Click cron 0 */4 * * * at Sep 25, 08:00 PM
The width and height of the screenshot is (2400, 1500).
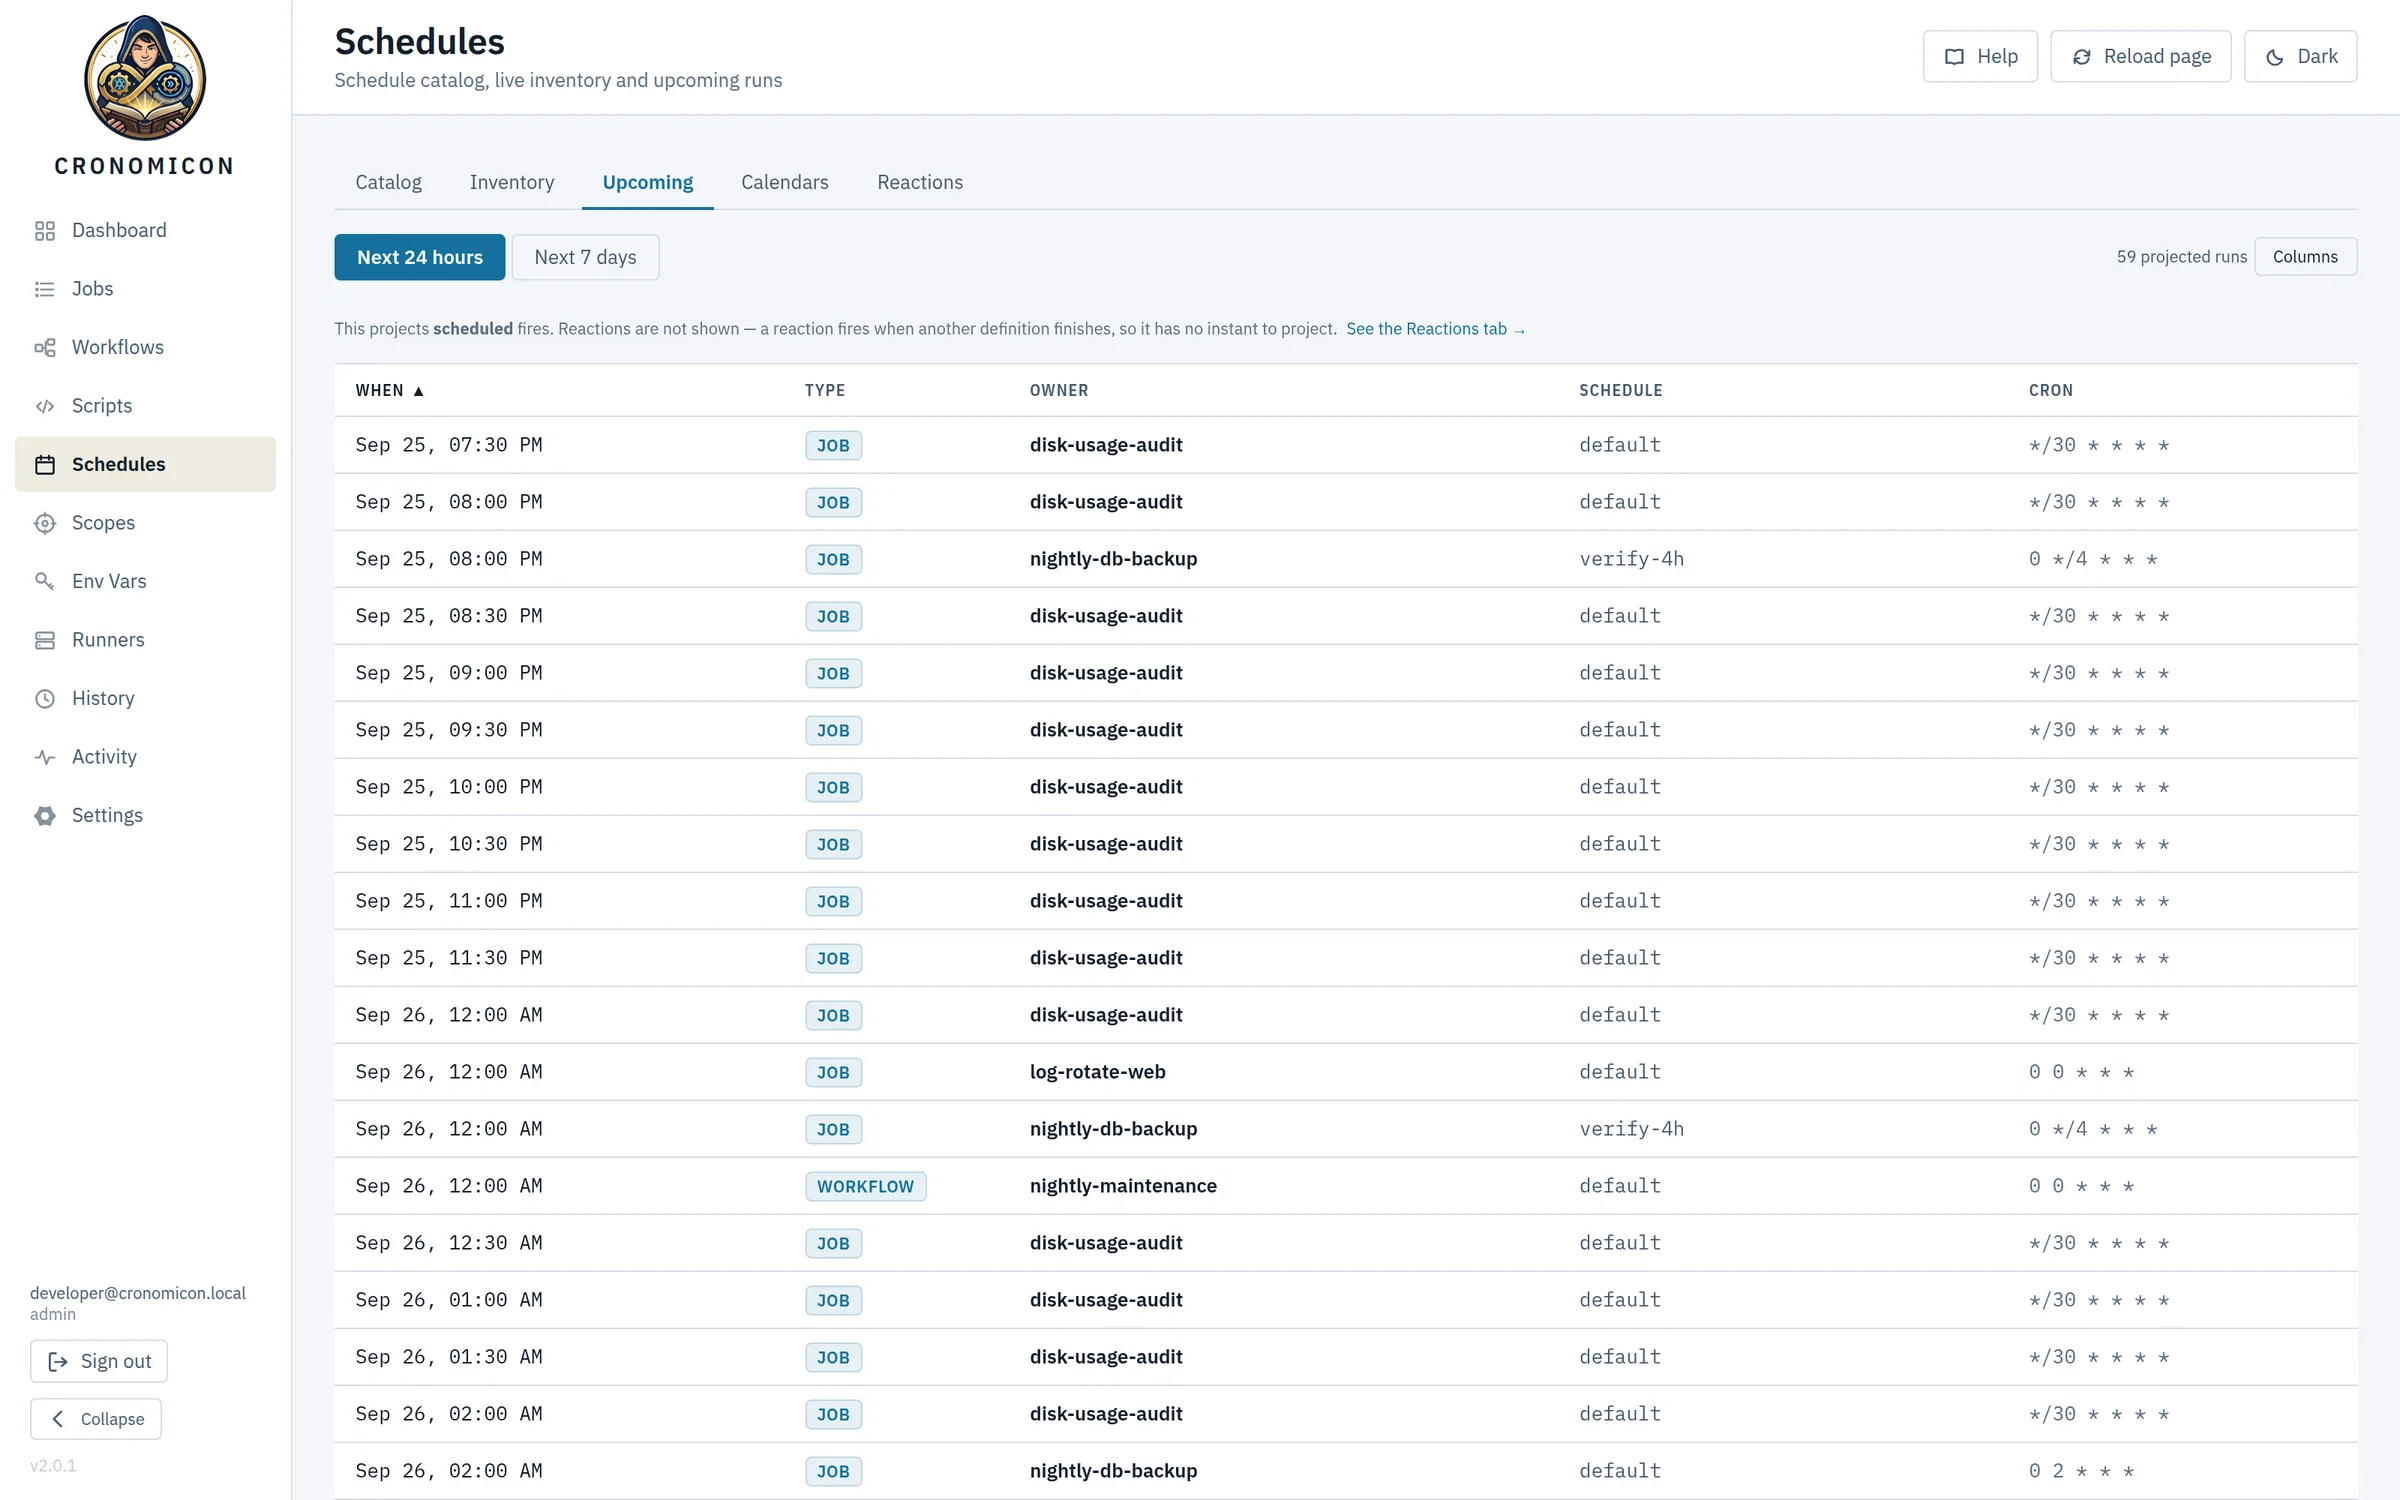[2093, 559]
